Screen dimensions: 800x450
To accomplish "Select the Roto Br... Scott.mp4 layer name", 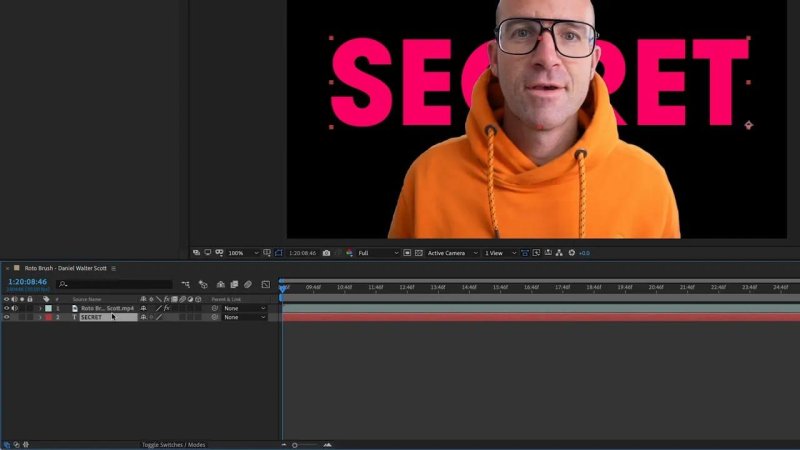I will point(107,308).
